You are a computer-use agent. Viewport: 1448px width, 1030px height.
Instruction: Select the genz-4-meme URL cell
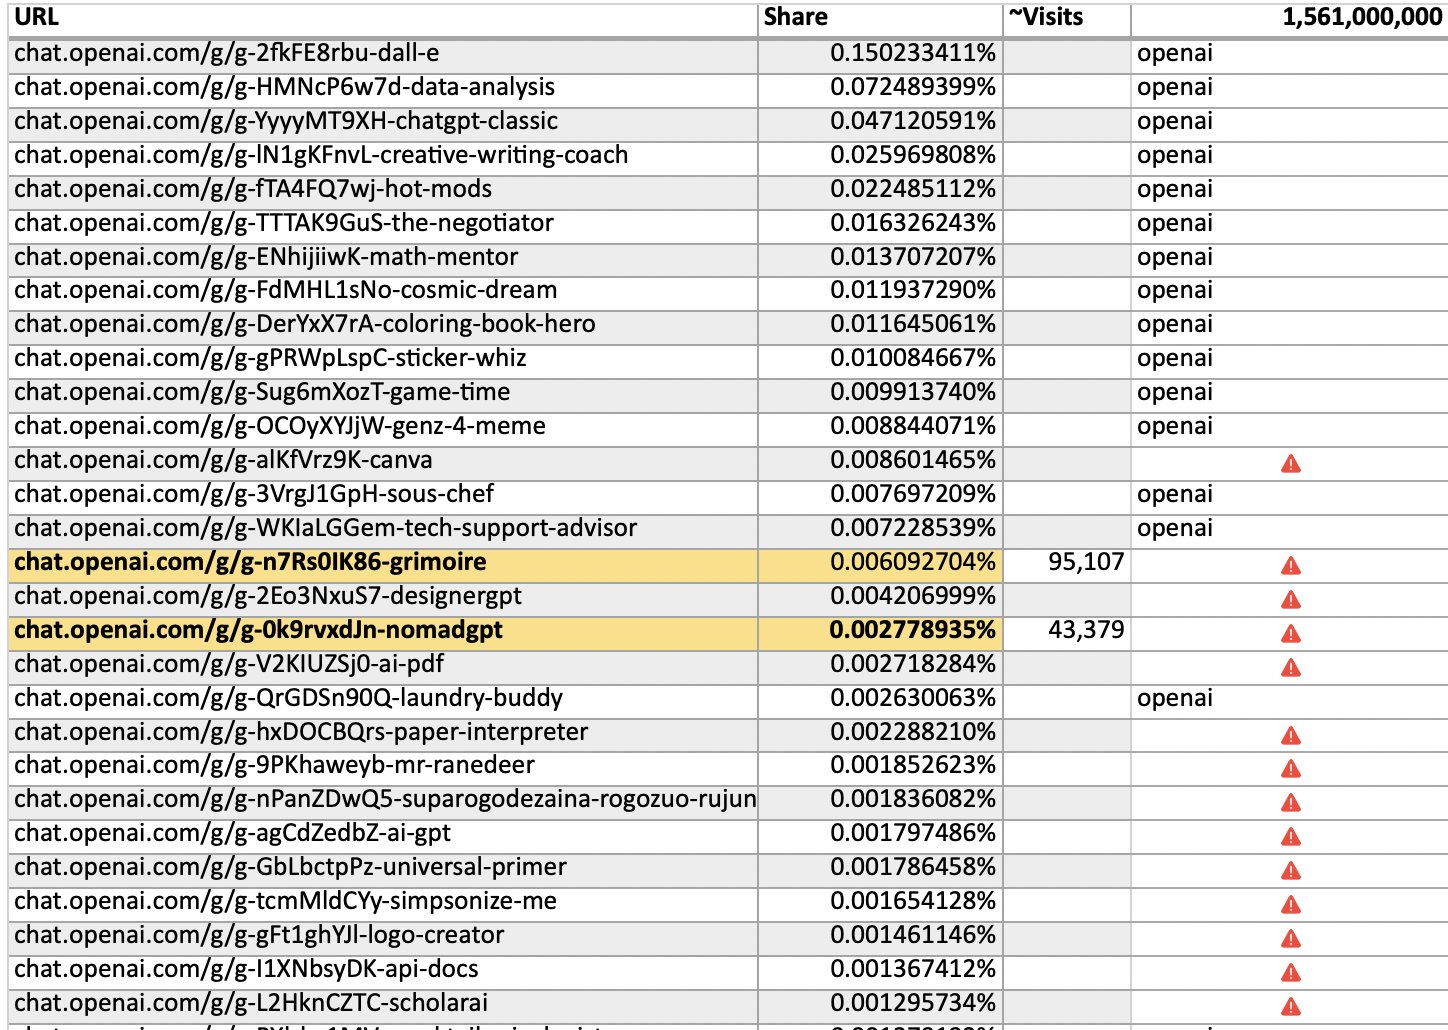coord(384,428)
